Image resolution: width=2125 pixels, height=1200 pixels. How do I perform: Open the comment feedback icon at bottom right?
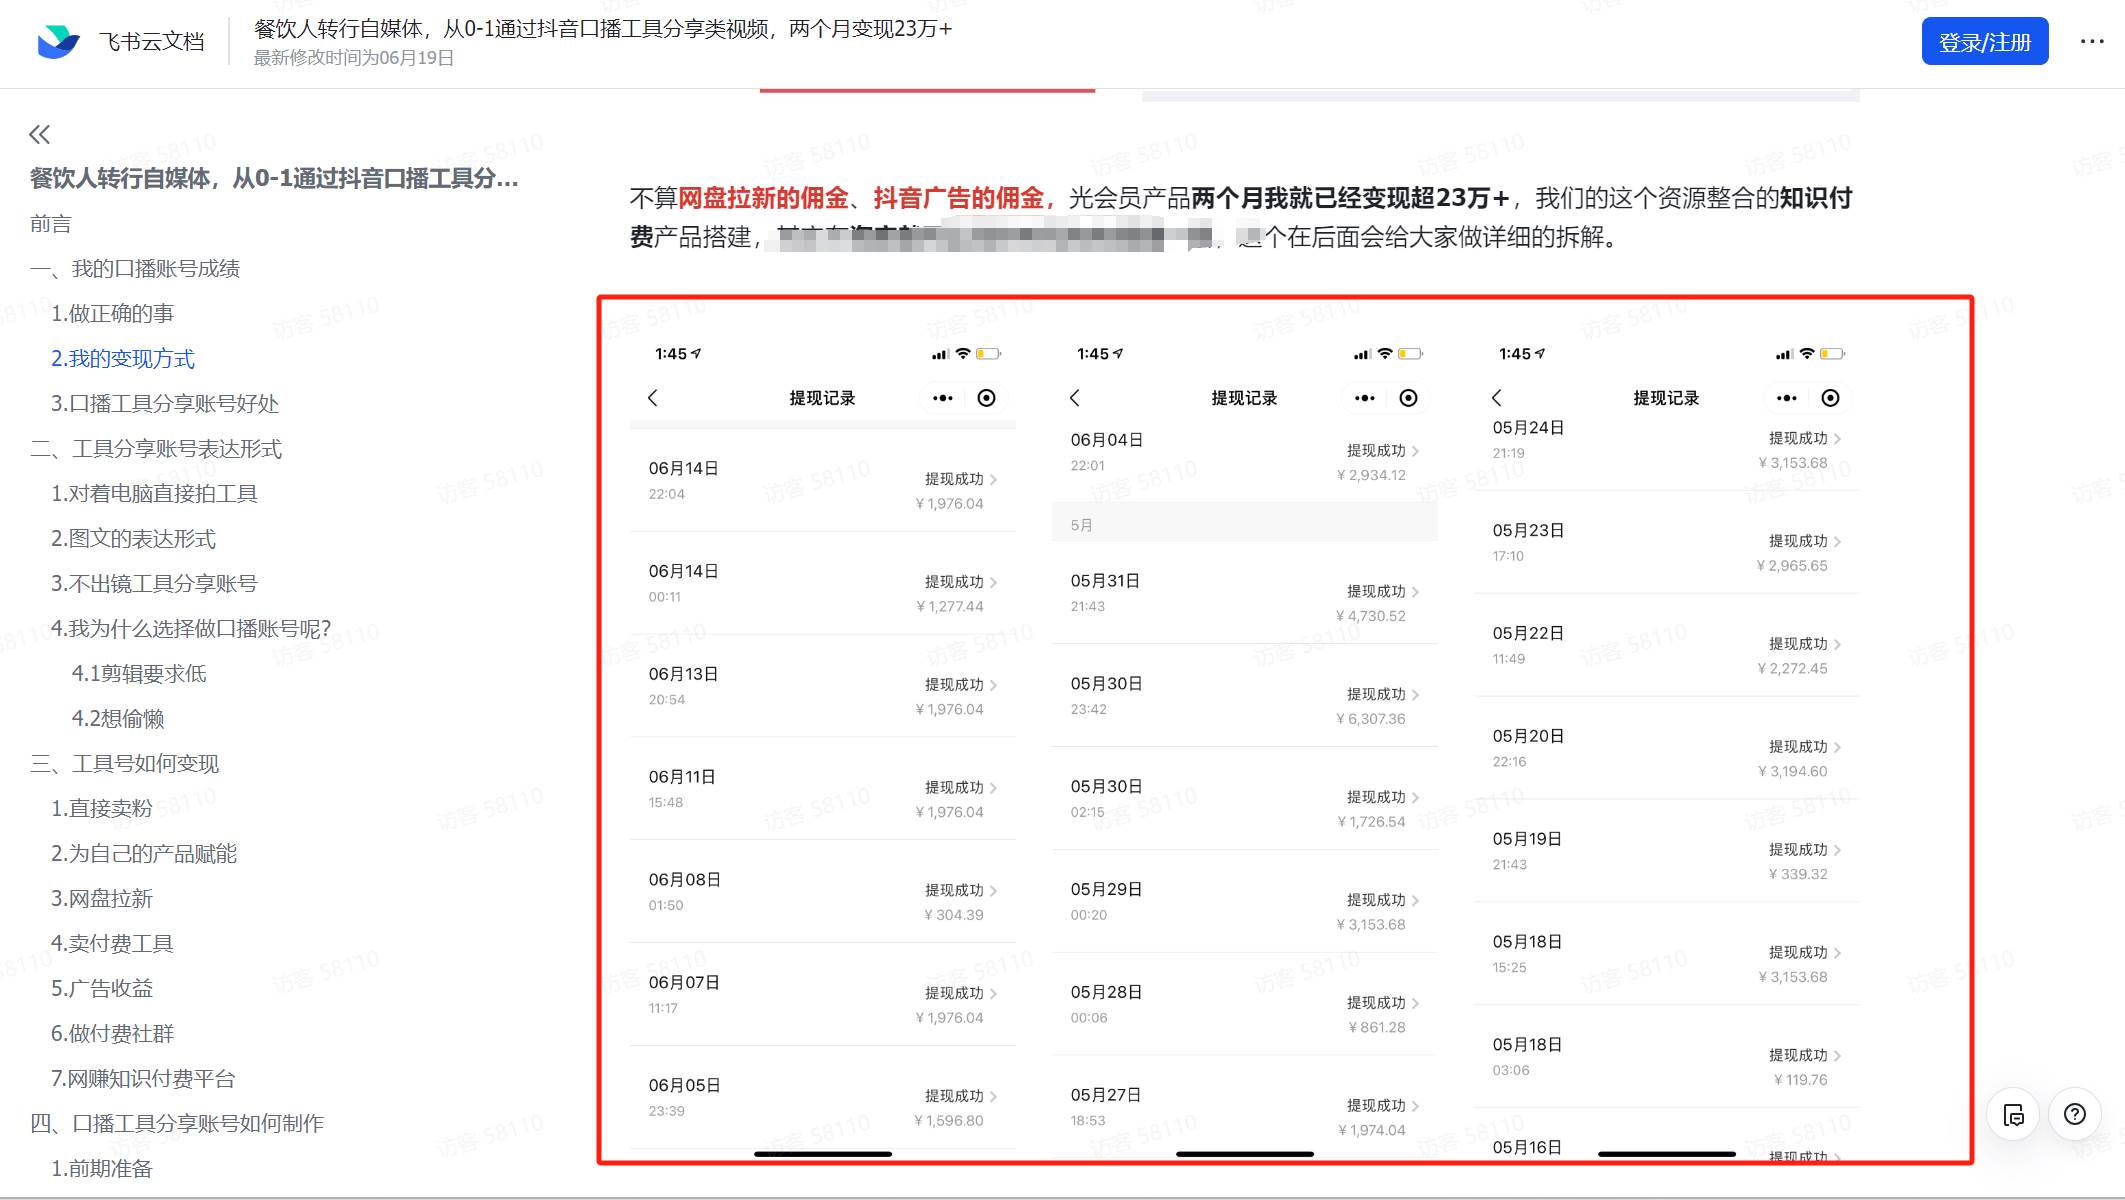pyautogui.click(x=2013, y=1114)
